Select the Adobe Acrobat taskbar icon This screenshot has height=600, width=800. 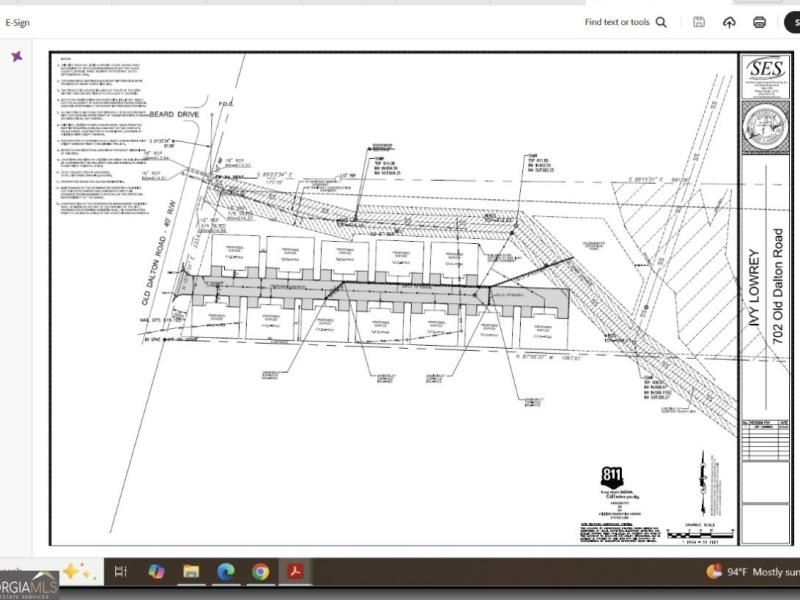(295, 571)
